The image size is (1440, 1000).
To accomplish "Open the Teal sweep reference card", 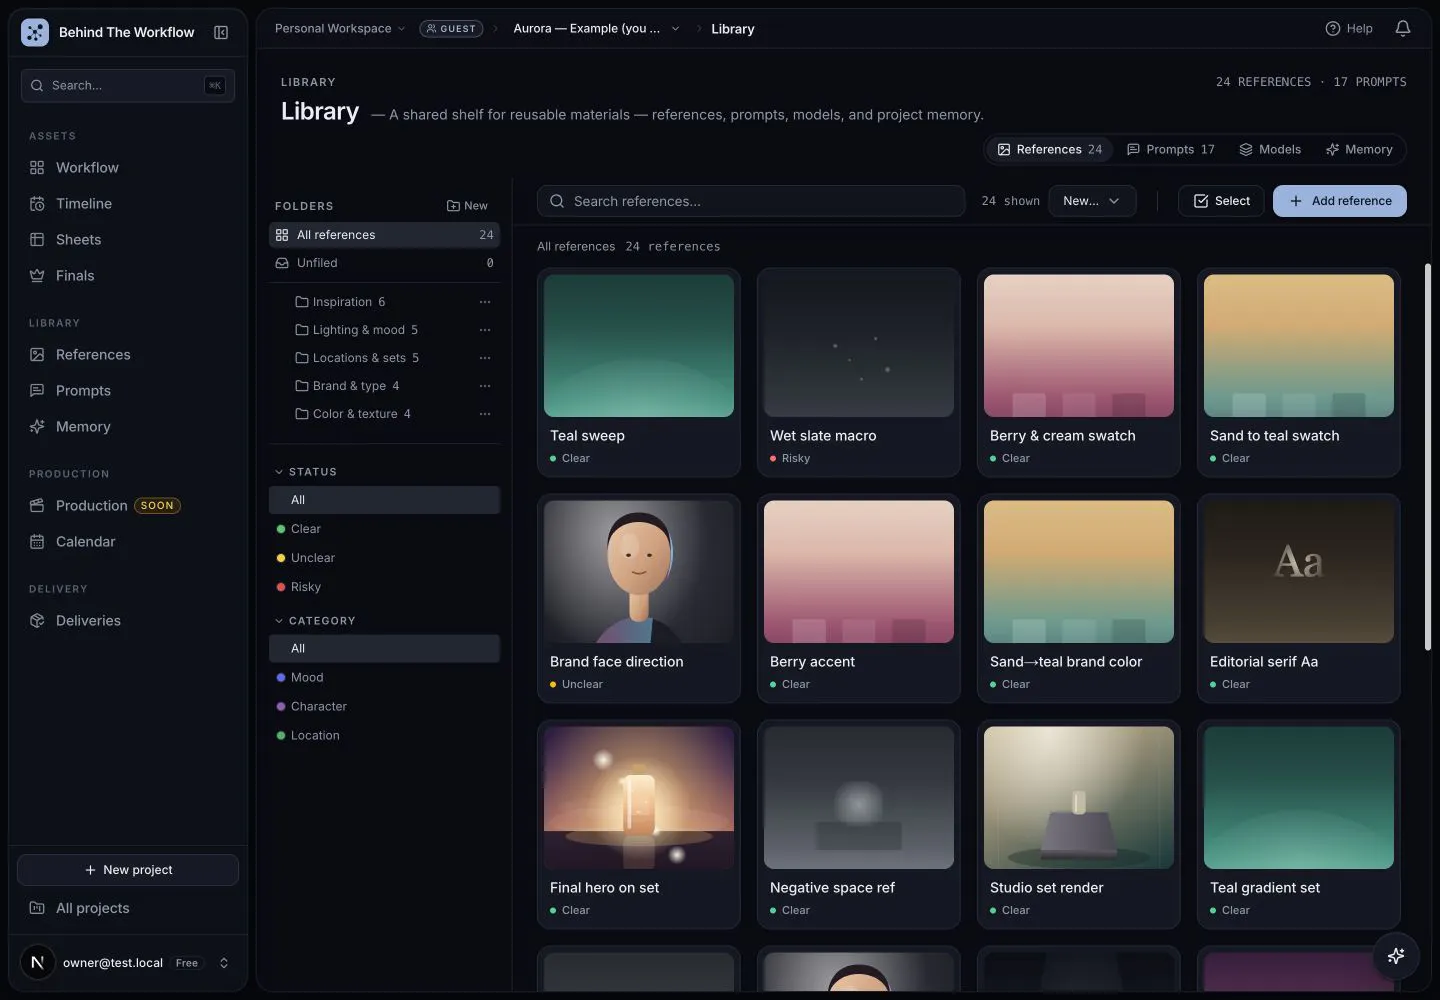I will coord(639,372).
